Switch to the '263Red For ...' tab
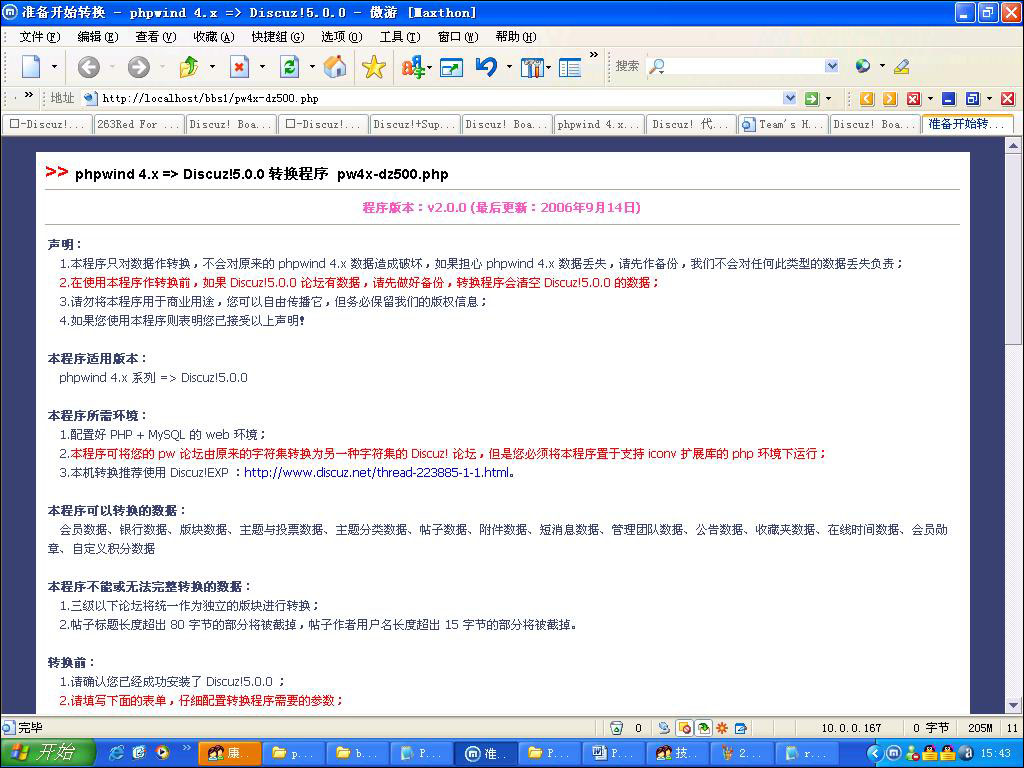 (139, 124)
